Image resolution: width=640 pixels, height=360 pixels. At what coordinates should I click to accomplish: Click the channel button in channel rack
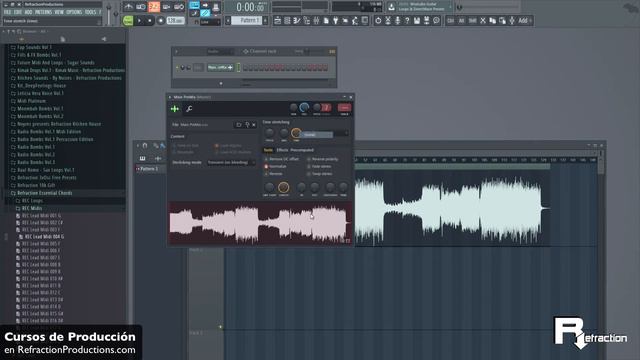(220, 68)
